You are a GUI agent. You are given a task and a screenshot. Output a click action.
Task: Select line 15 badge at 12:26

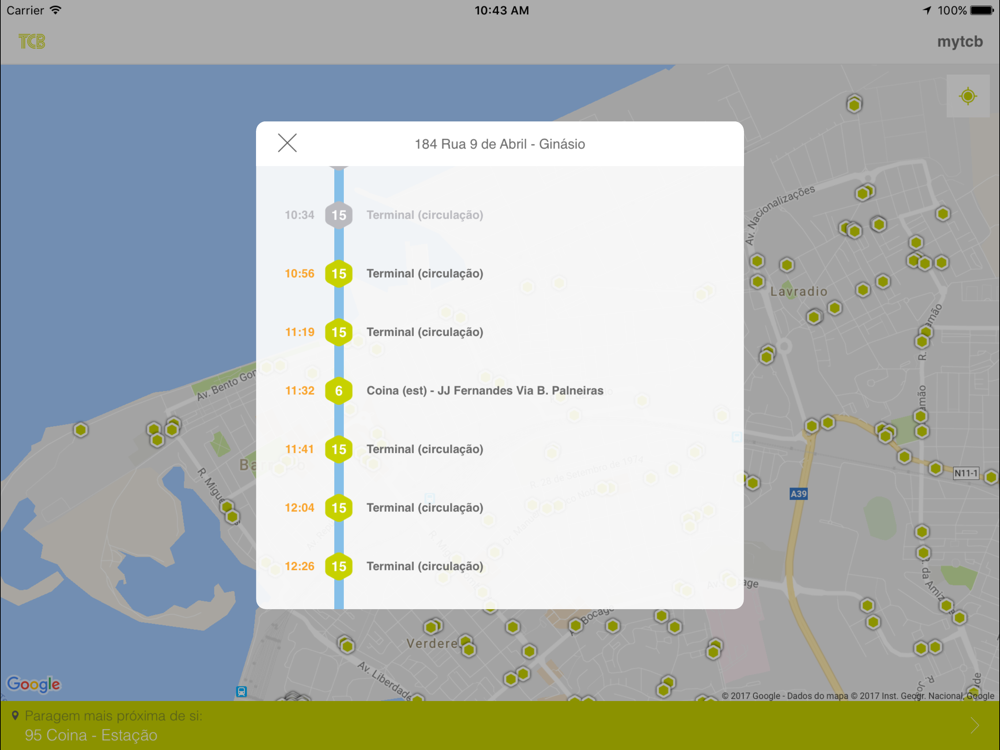click(339, 566)
